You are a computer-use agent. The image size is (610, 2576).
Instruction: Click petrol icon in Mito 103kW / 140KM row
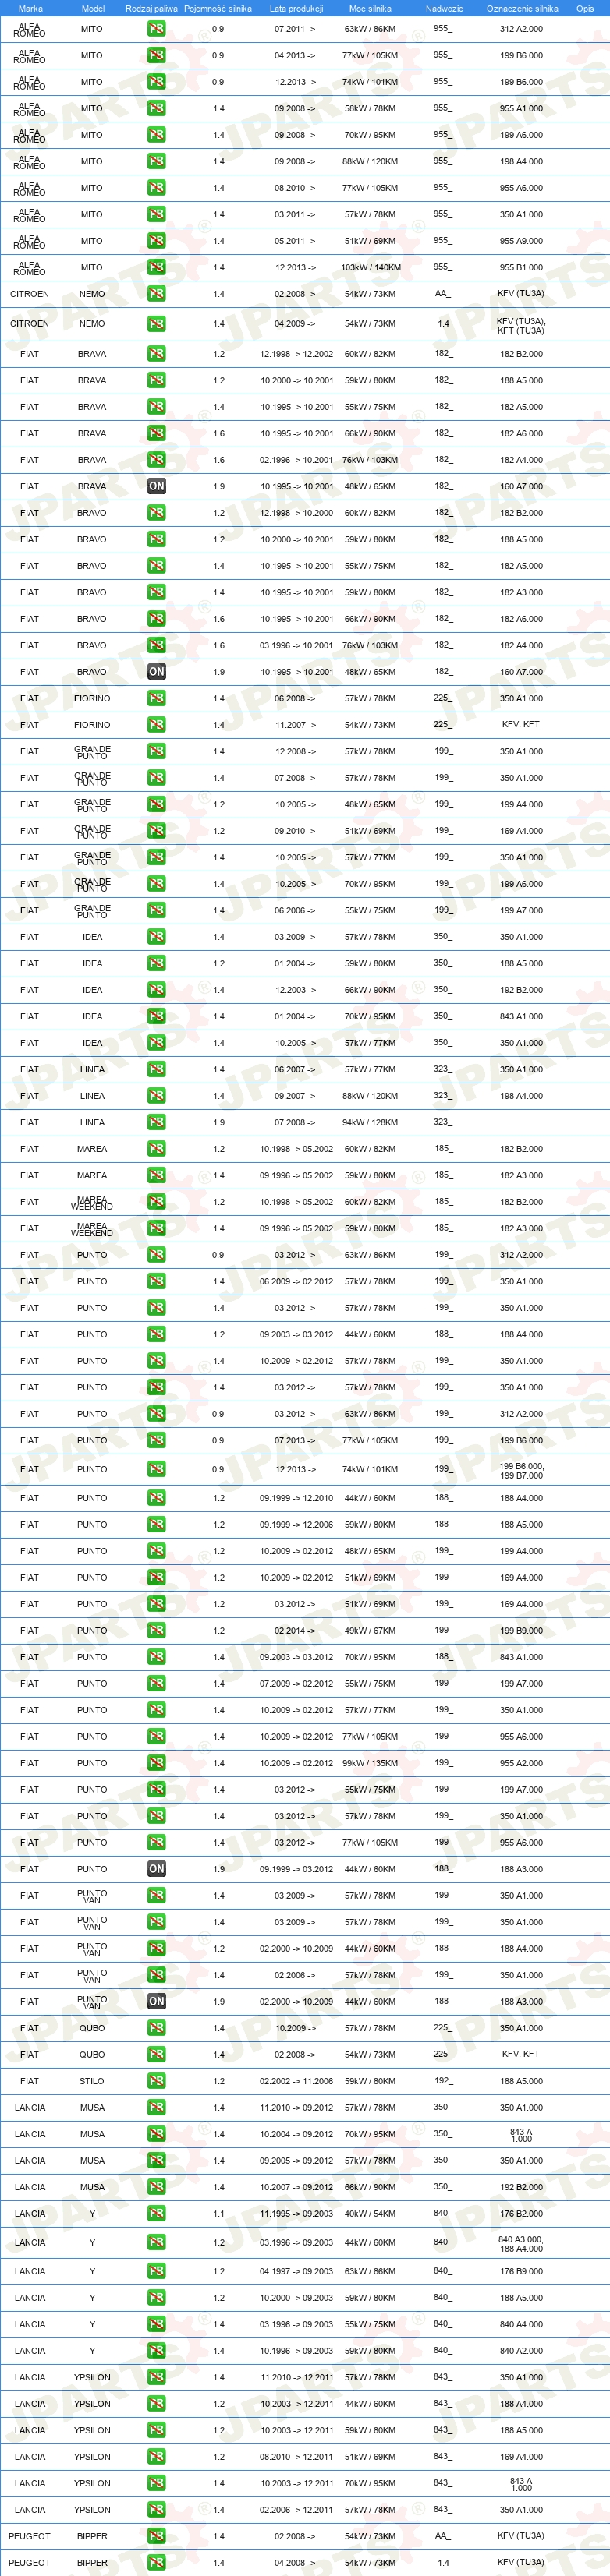(157, 267)
